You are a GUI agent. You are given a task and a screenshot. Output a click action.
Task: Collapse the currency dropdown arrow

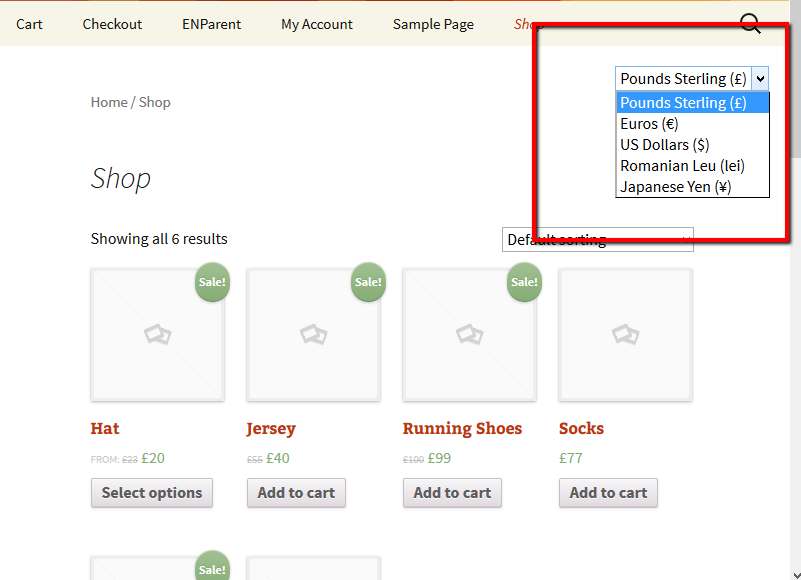pos(760,79)
